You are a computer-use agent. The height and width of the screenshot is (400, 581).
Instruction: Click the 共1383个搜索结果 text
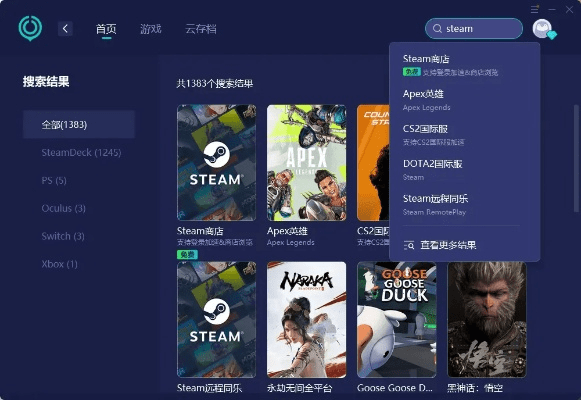click(215, 83)
